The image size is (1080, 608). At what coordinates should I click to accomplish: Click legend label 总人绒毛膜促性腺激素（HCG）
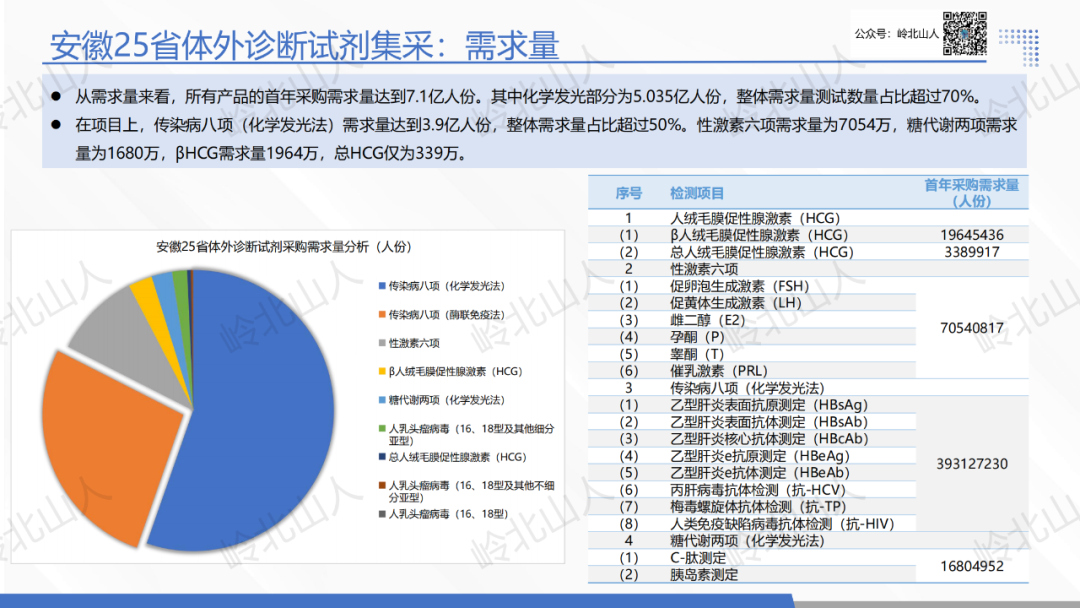(457, 457)
